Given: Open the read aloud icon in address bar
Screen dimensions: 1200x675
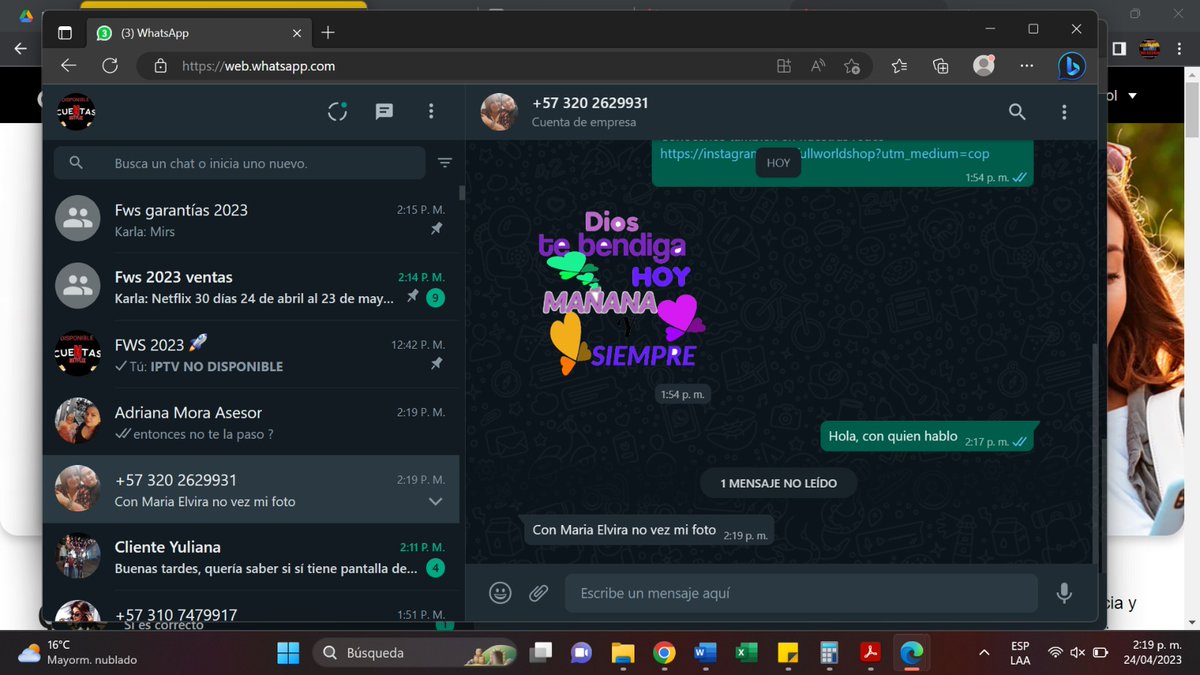Looking at the screenshot, I should coord(818,66).
